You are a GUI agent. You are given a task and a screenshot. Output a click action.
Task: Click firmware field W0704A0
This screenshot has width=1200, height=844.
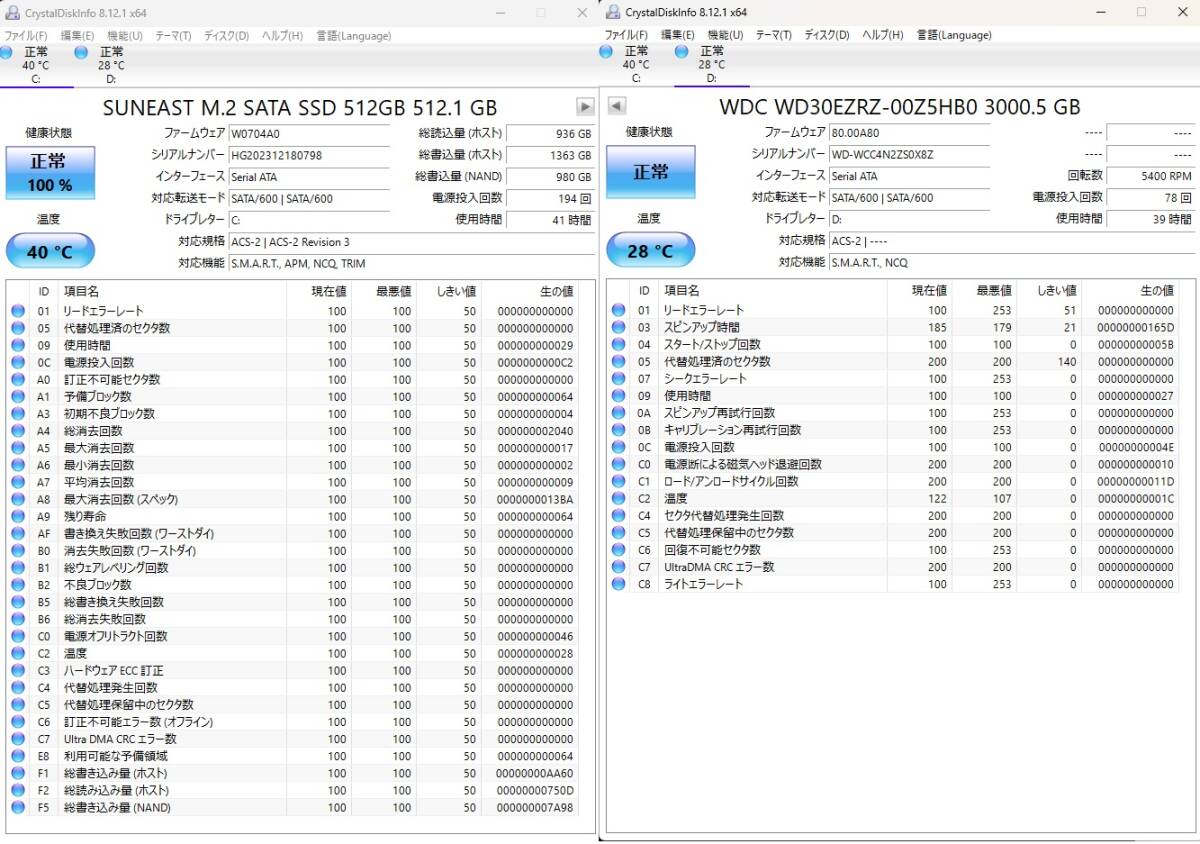pyautogui.click(x=309, y=133)
